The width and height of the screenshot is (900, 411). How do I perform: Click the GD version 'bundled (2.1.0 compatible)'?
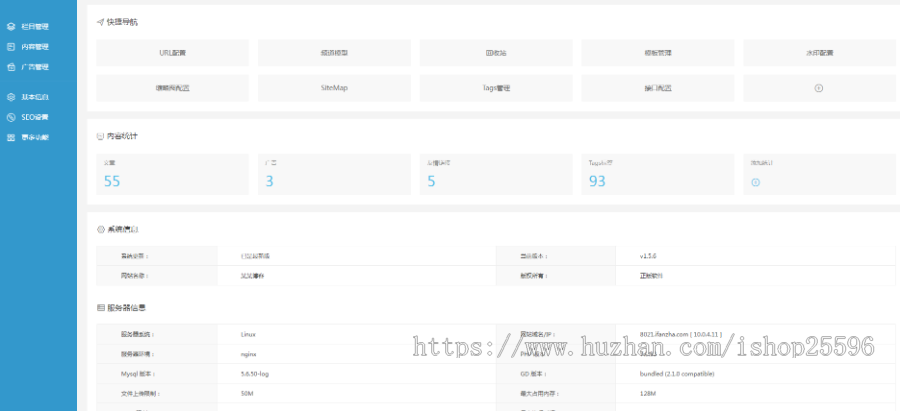coord(676,374)
